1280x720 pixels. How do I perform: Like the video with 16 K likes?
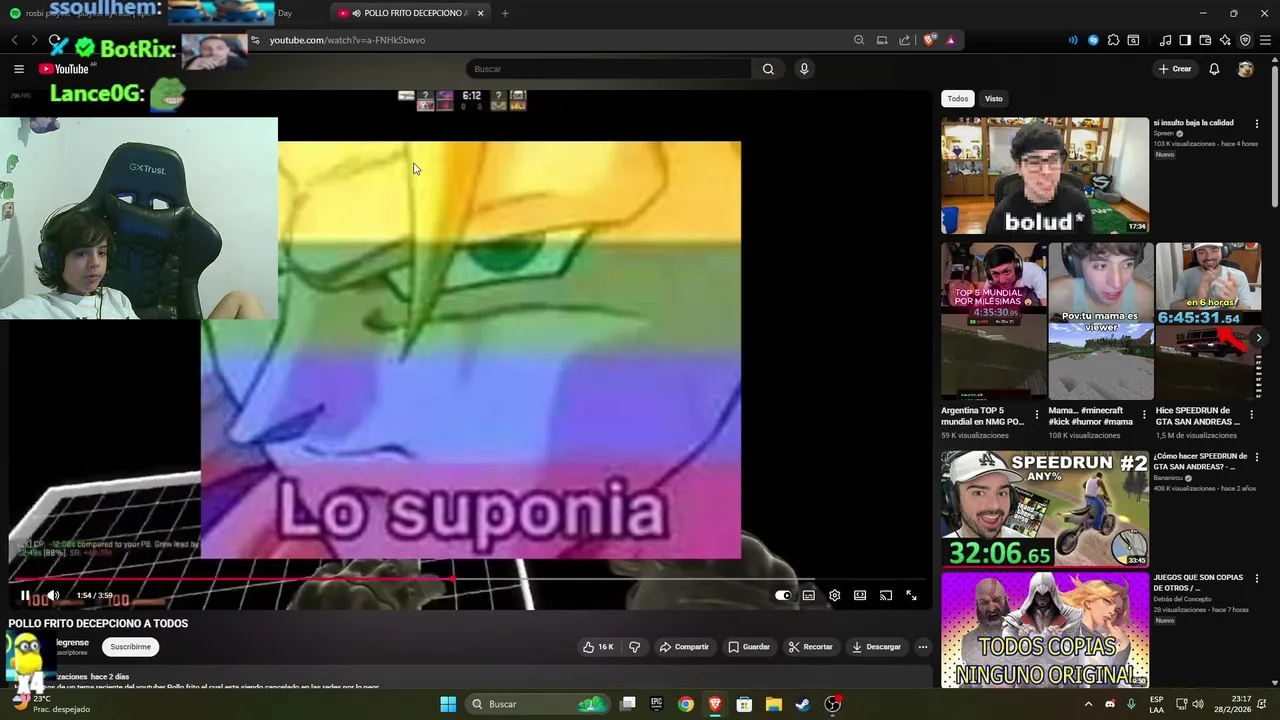pos(598,647)
